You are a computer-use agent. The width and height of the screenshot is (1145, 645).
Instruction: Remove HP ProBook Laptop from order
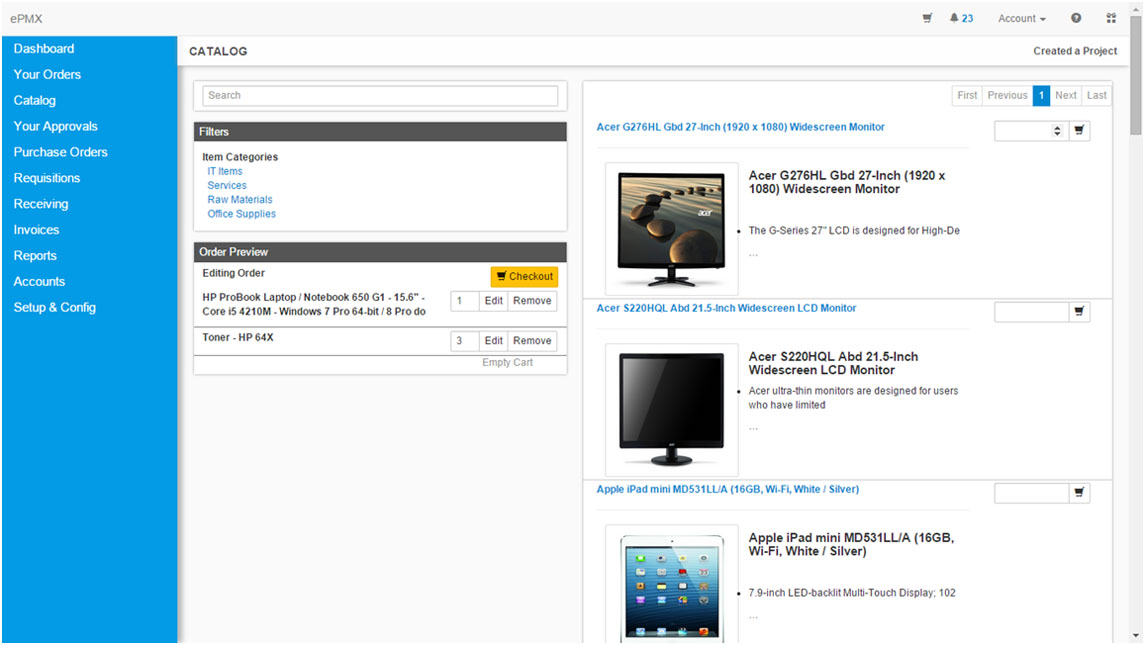coord(532,301)
